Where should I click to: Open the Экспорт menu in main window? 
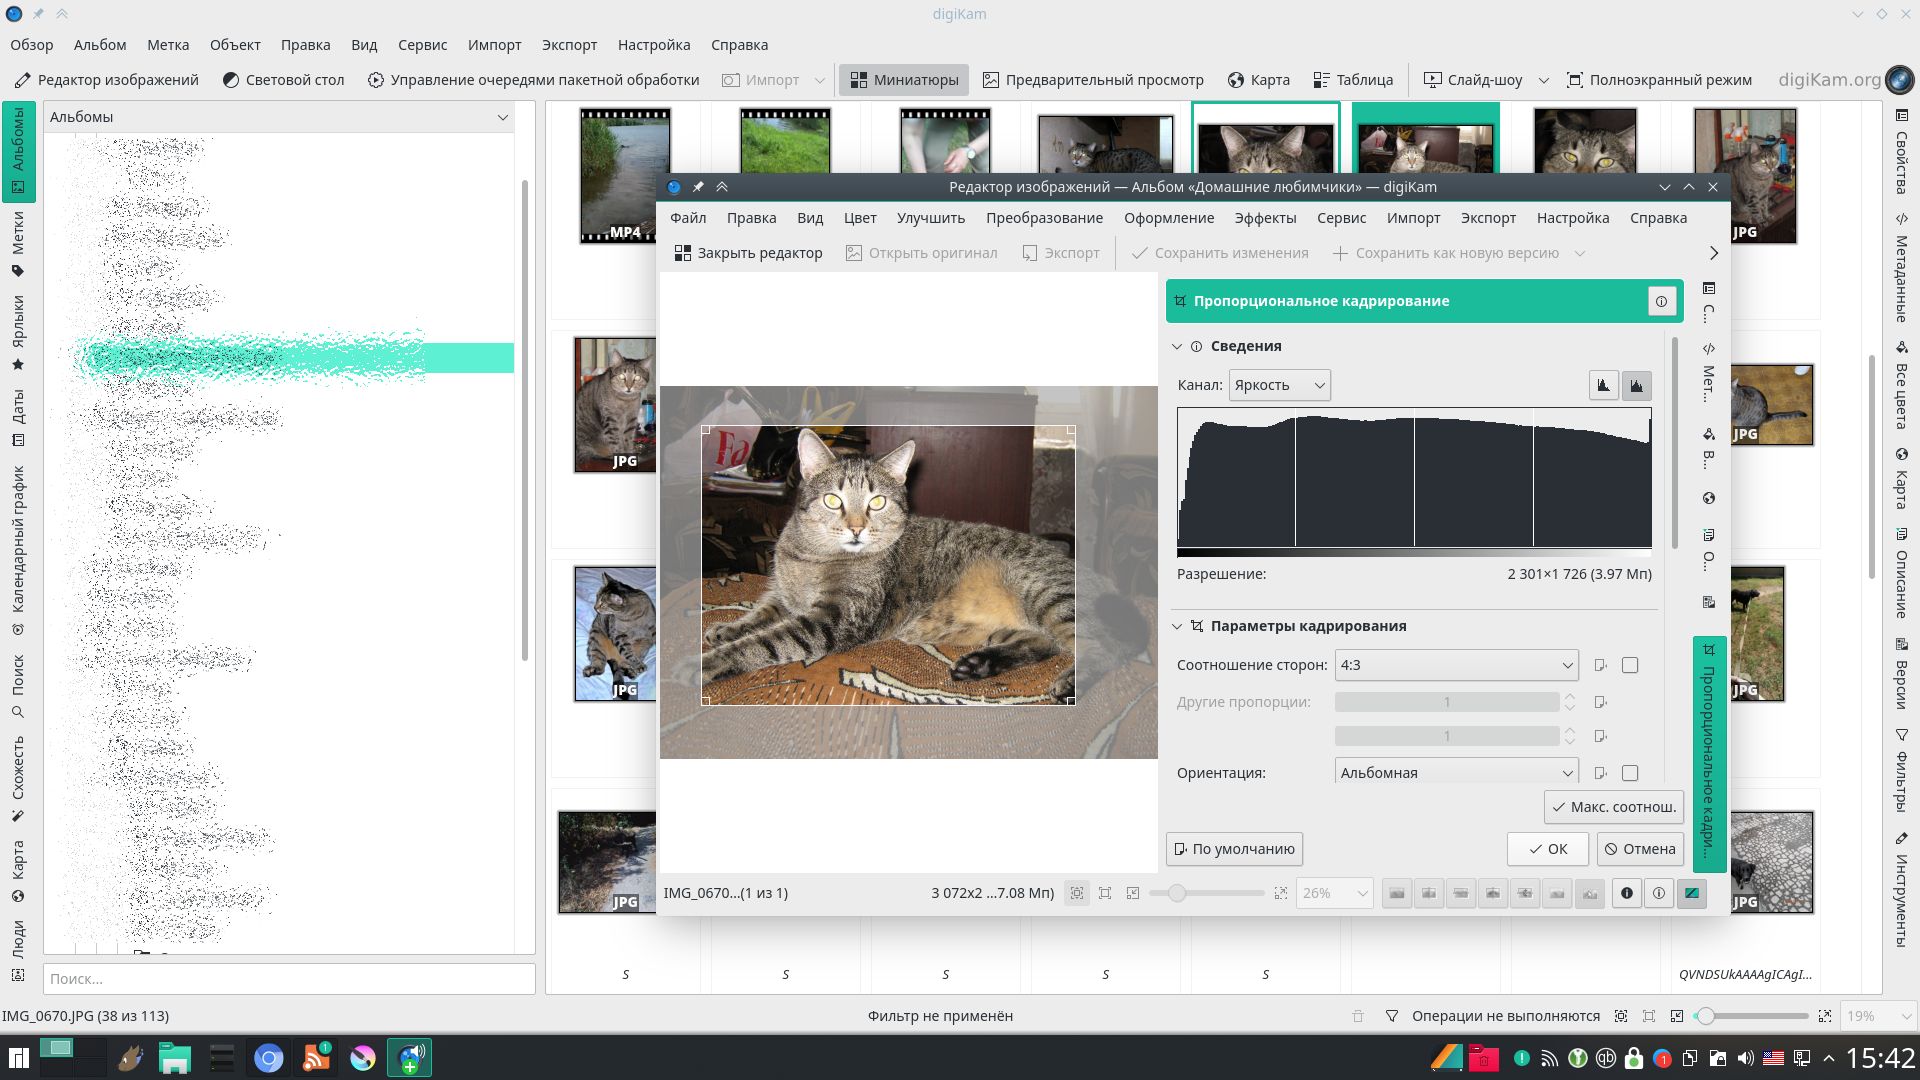coord(569,45)
